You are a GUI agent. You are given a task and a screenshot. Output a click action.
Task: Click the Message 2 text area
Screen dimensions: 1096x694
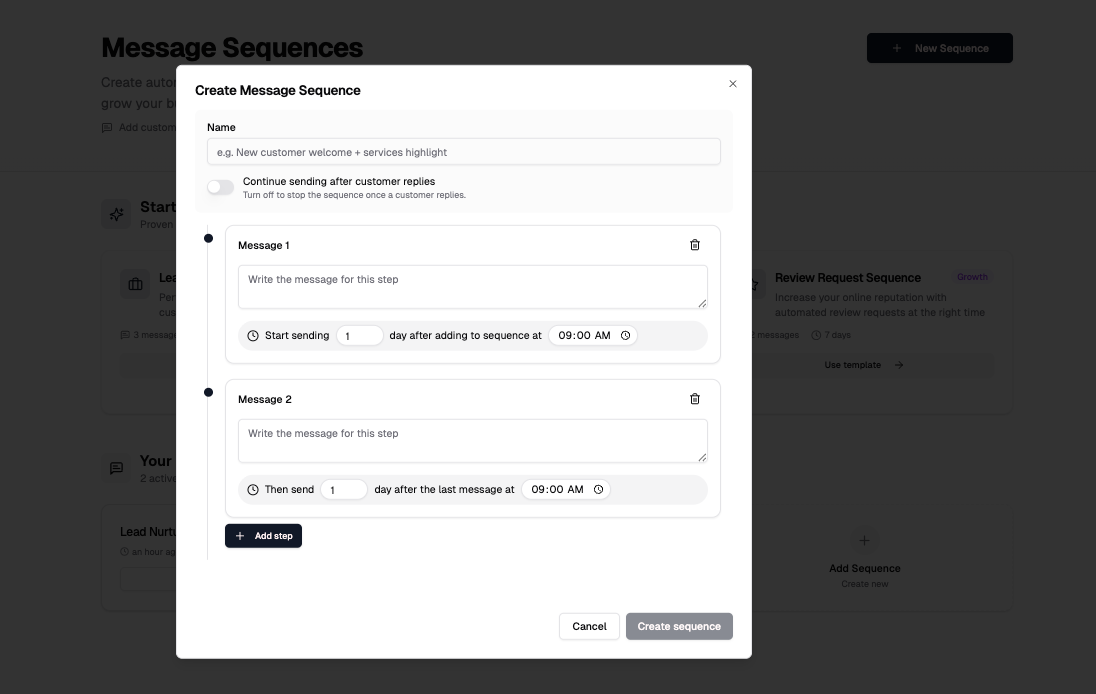click(473, 440)
